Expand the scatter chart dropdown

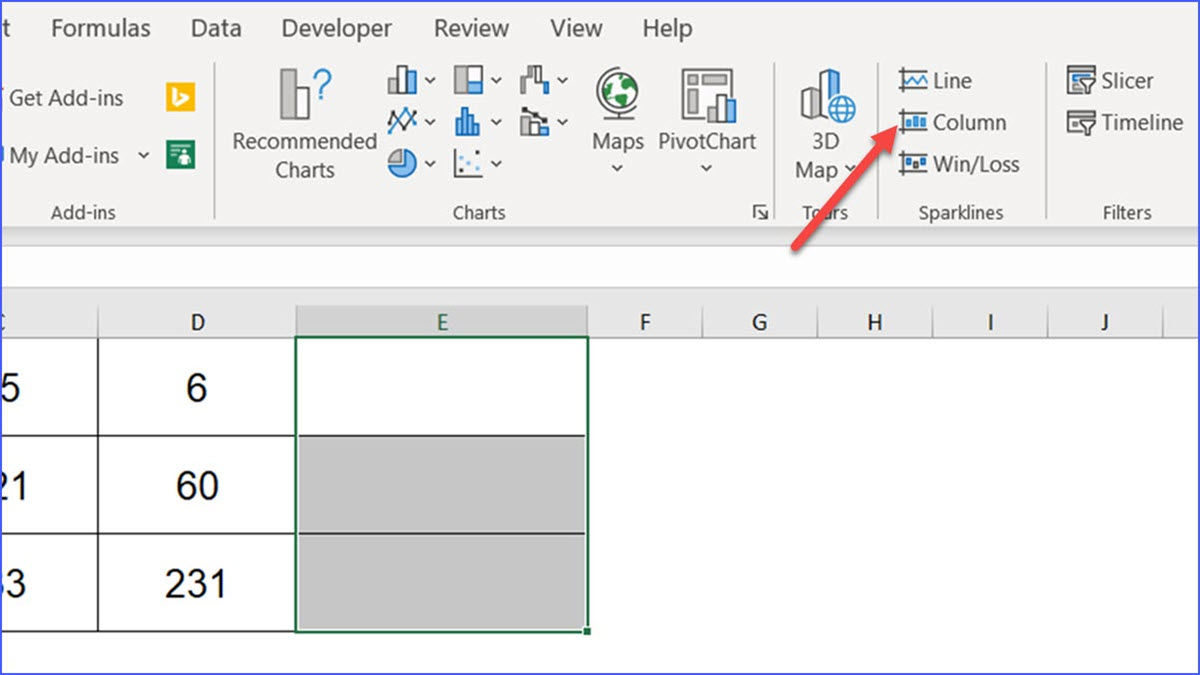[x=497, y=163]
